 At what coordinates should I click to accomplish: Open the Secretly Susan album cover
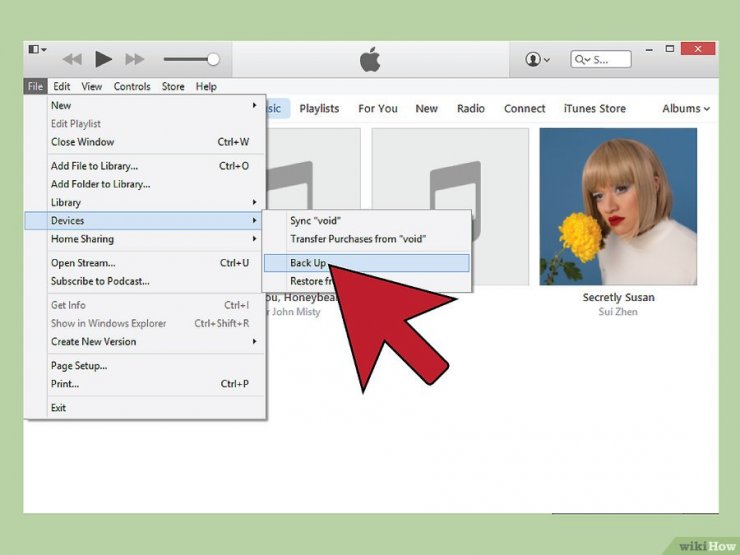[x=618, y=206]
